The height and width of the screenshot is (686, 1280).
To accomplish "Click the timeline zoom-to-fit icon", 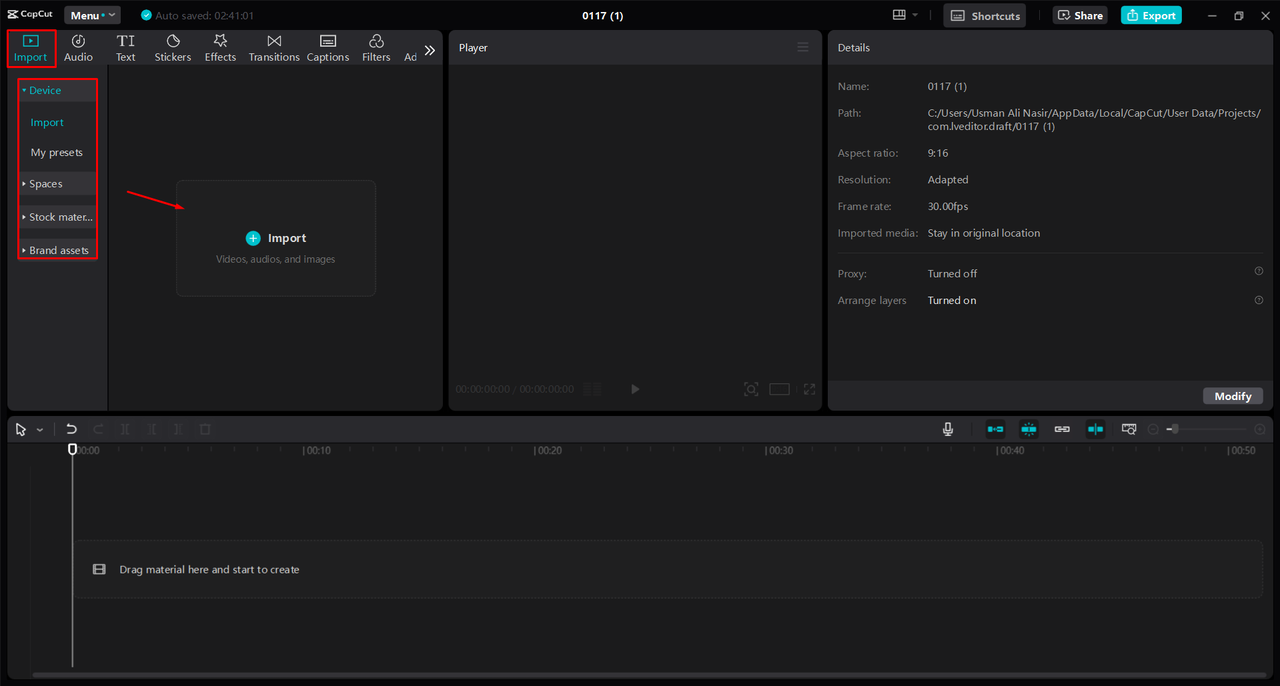I will coord(1129,429).
